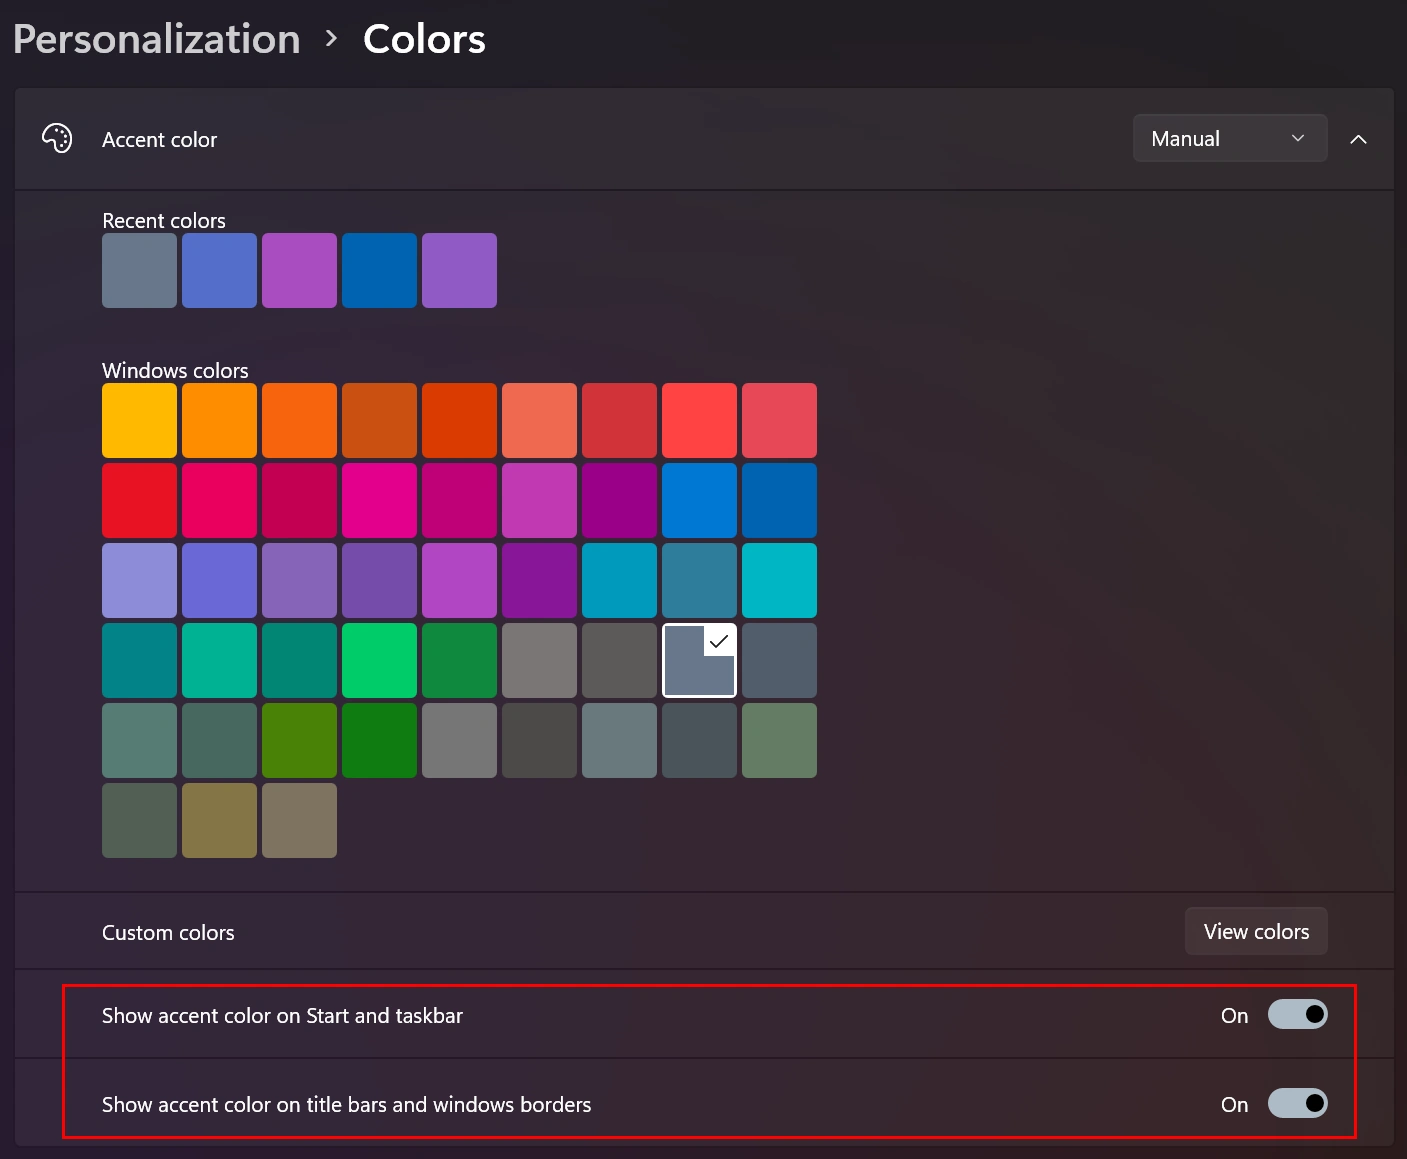Pick the last swatch in Recent colors

point(460,271)
